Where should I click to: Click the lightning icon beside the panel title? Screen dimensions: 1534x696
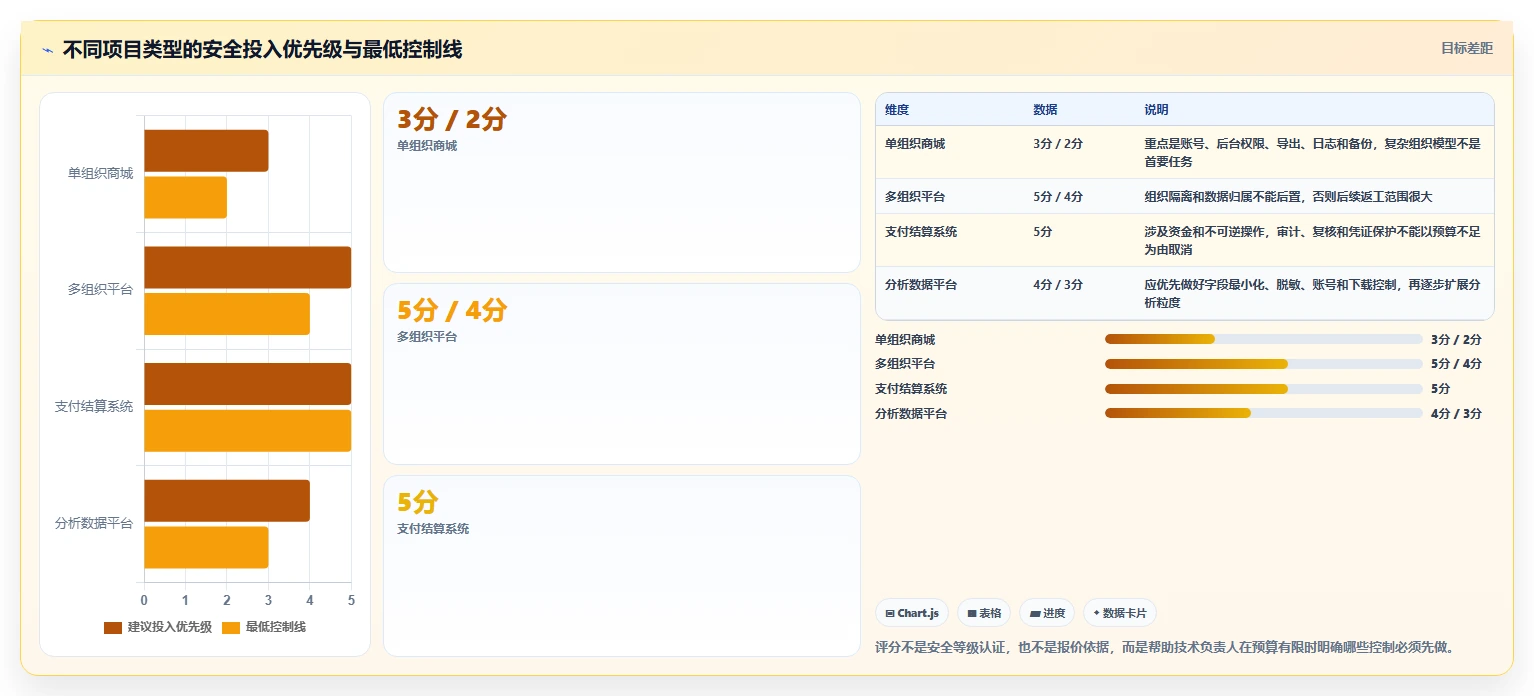47,50
